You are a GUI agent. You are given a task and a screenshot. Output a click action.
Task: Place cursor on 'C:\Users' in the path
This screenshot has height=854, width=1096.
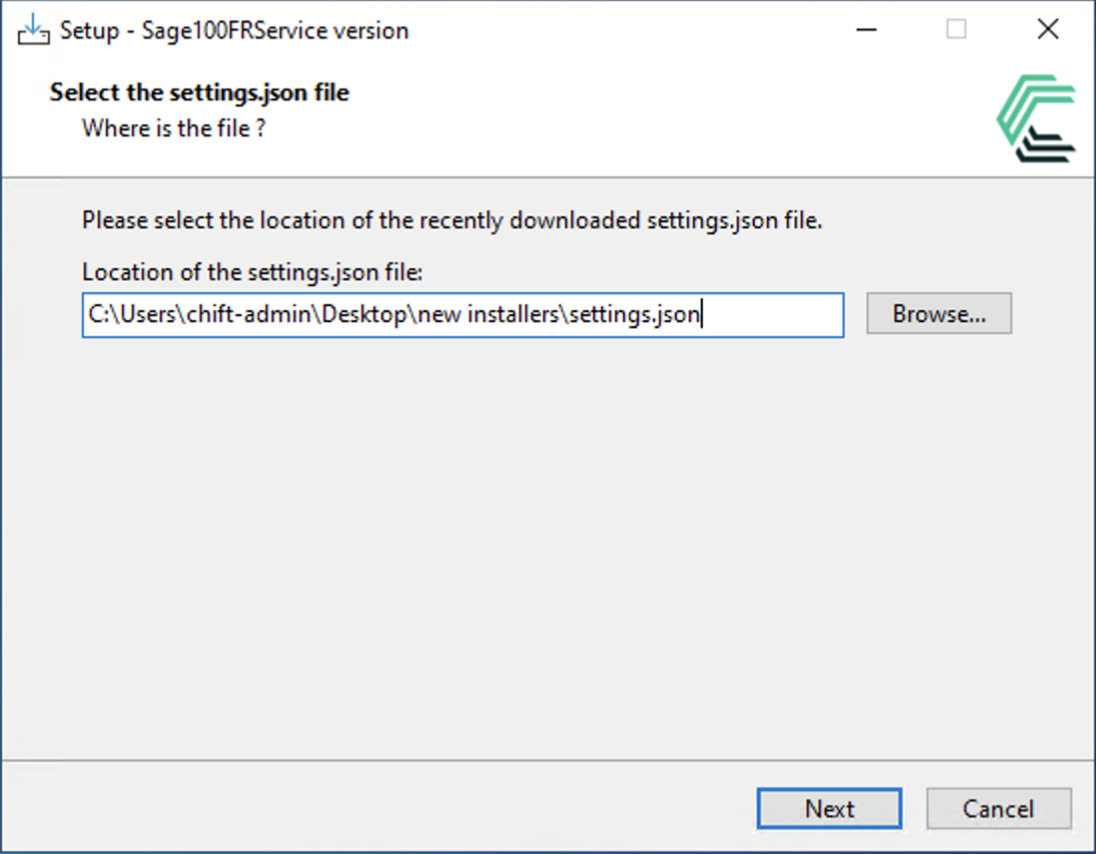point(134,315)
